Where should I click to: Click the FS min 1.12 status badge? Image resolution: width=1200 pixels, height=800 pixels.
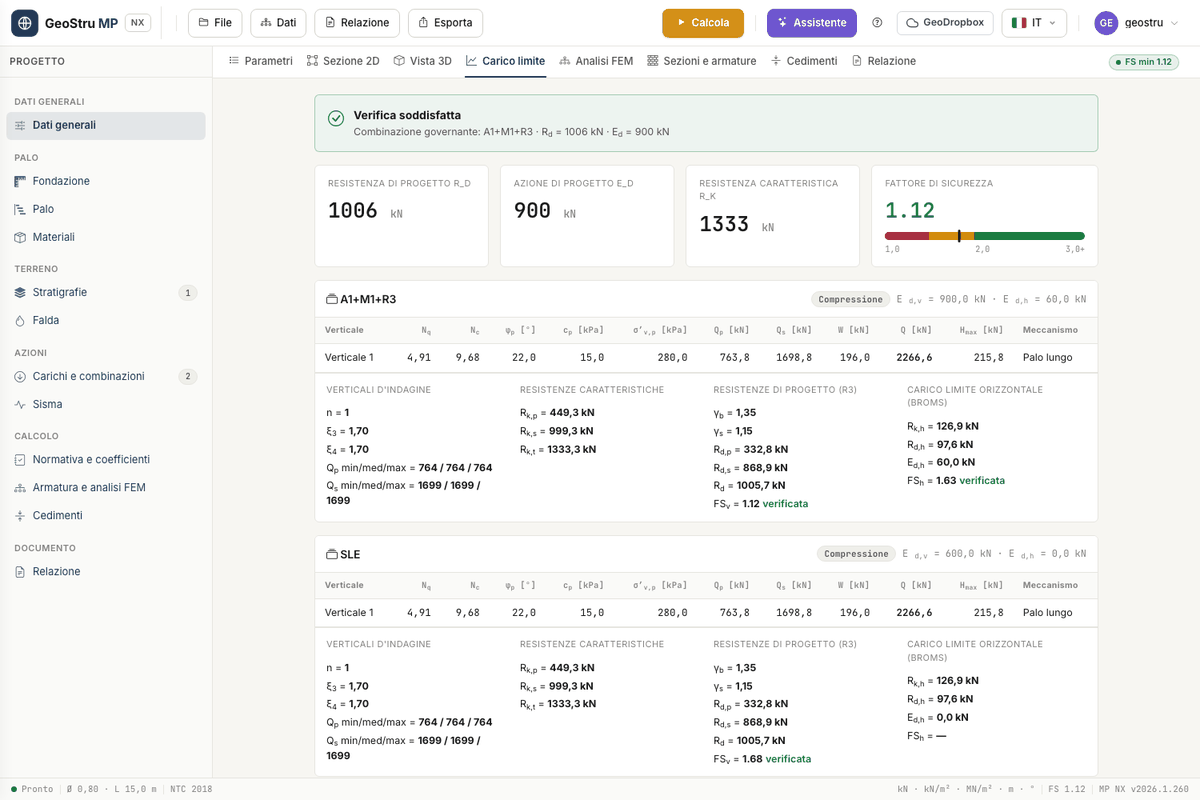[x=1144, y=62]
